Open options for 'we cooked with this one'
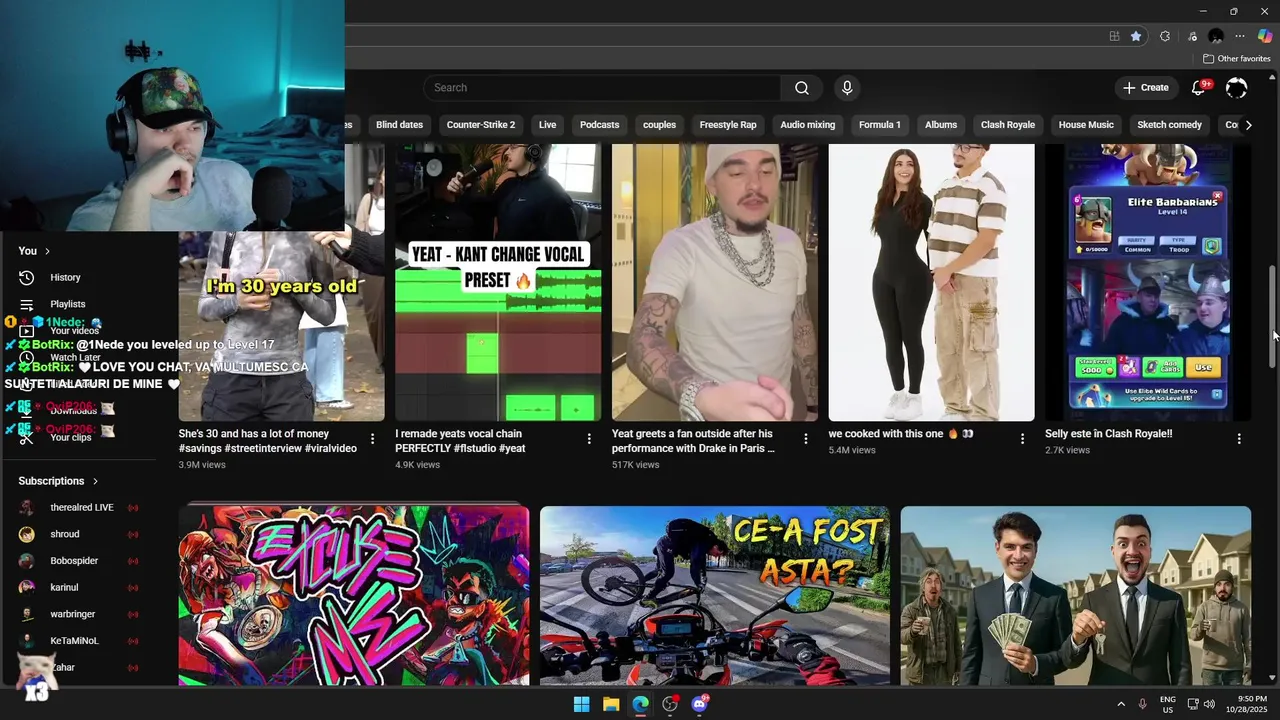1280x720 pixels. [x=1022, y=439]
